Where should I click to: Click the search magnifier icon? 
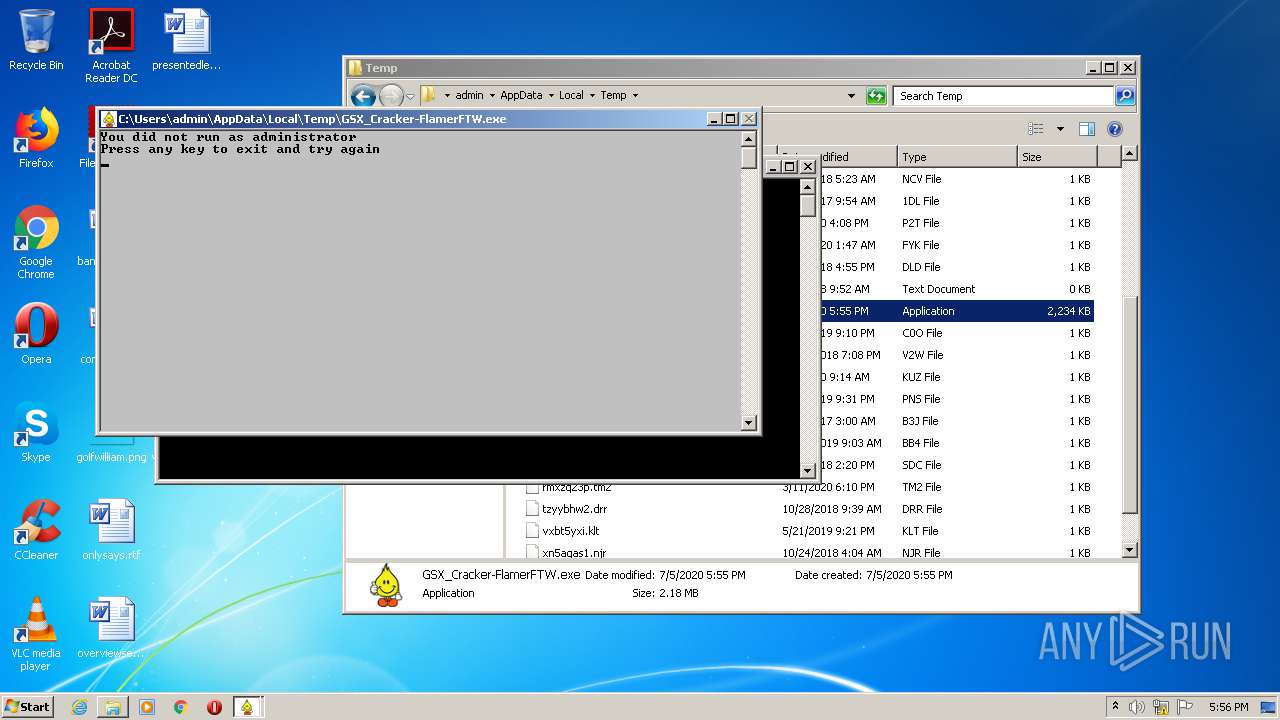(1125, 96)
